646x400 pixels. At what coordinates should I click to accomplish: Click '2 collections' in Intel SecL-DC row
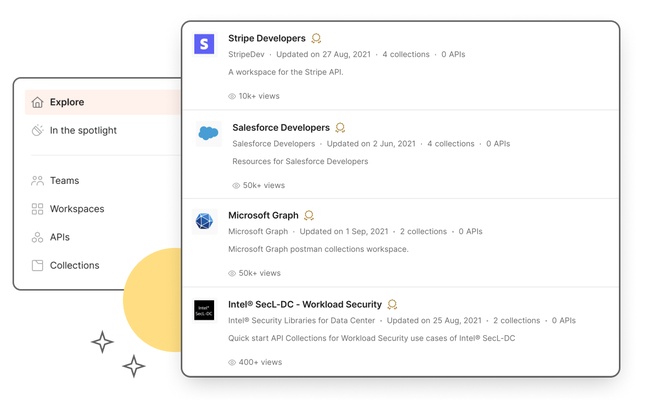517,320
